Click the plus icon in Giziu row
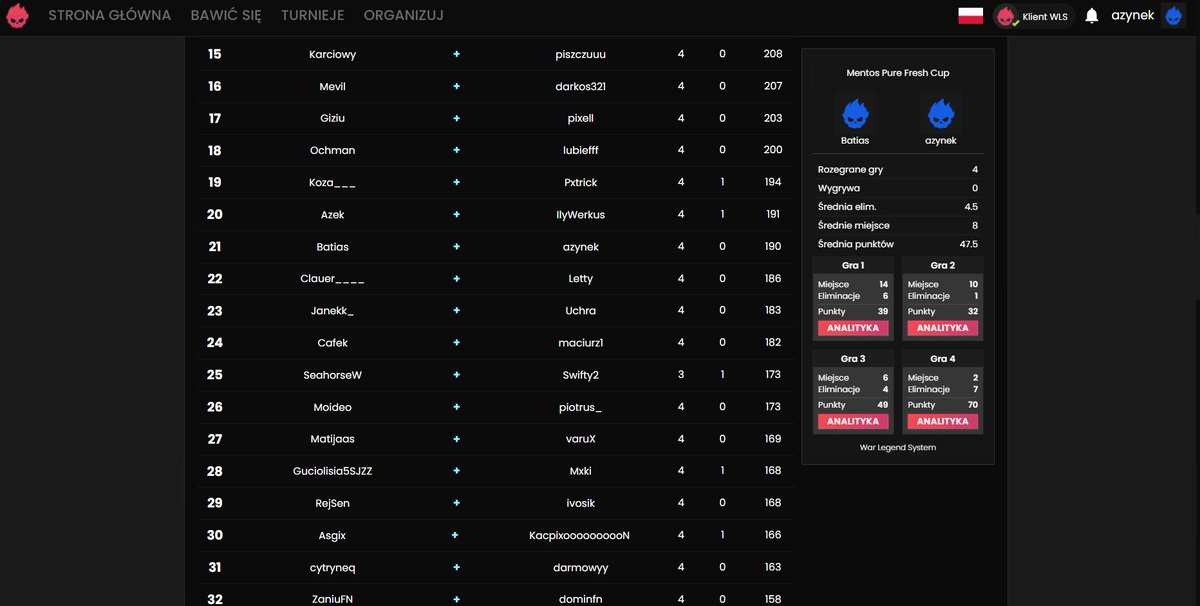Viewport: 1200px width, 606px height. coord(456,118)
